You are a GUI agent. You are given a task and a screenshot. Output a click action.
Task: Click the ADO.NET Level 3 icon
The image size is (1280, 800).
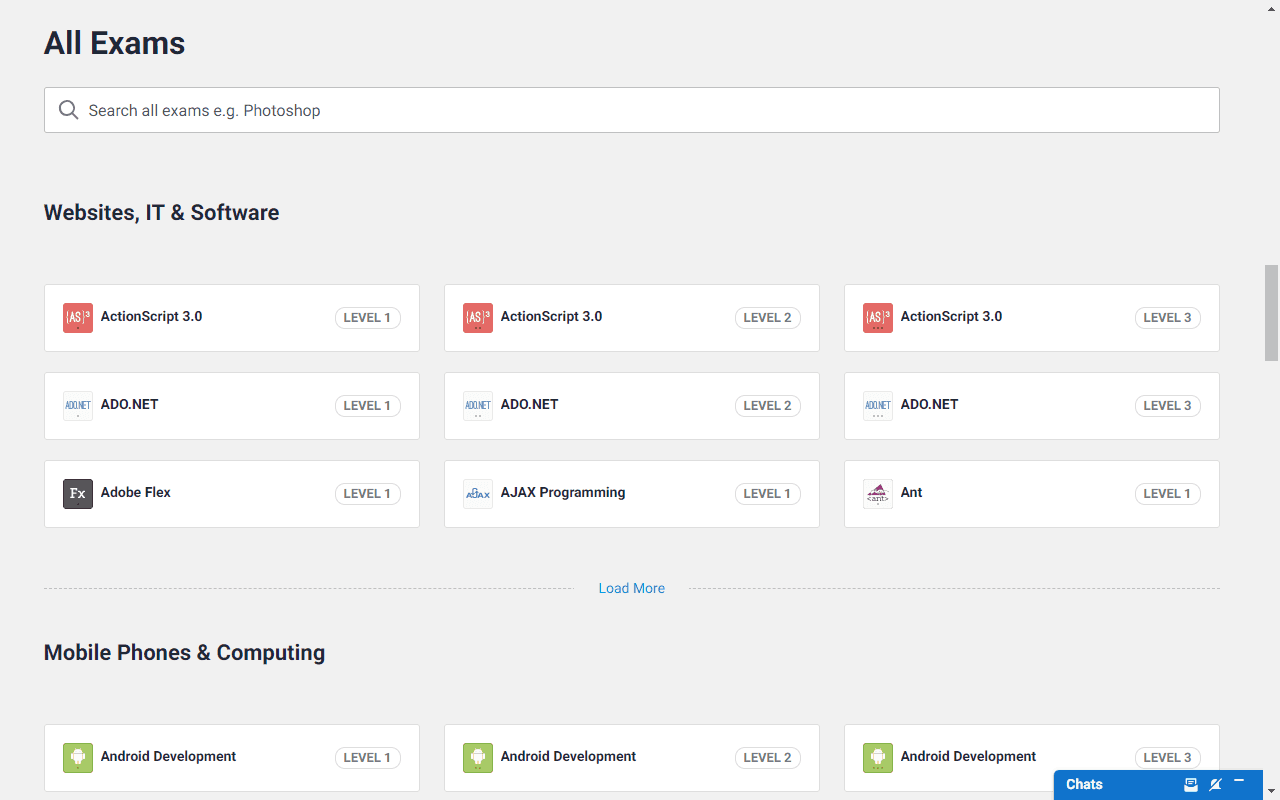[878, 406]
